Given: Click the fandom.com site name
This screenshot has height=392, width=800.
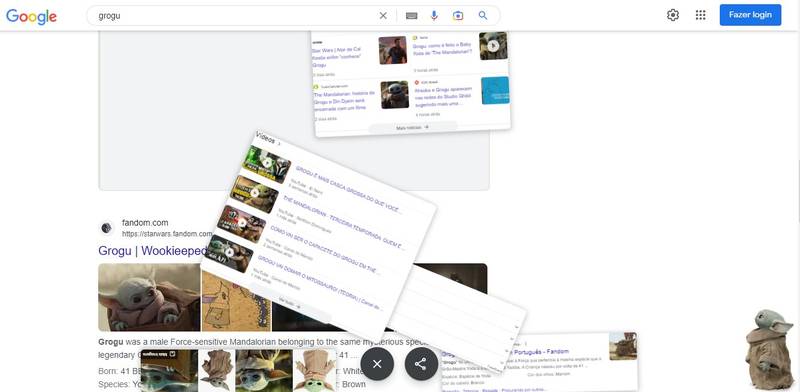Looking at the screenshot, I should point(145,223).
